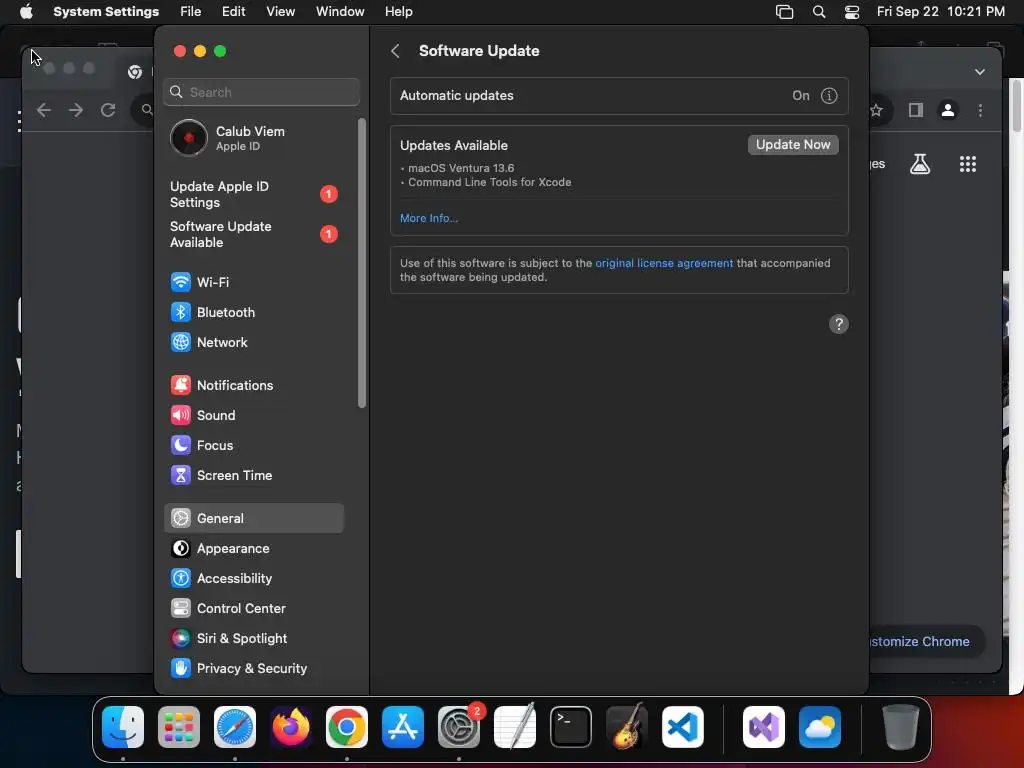Open Google Chrome from the Dock

point(347,727)
